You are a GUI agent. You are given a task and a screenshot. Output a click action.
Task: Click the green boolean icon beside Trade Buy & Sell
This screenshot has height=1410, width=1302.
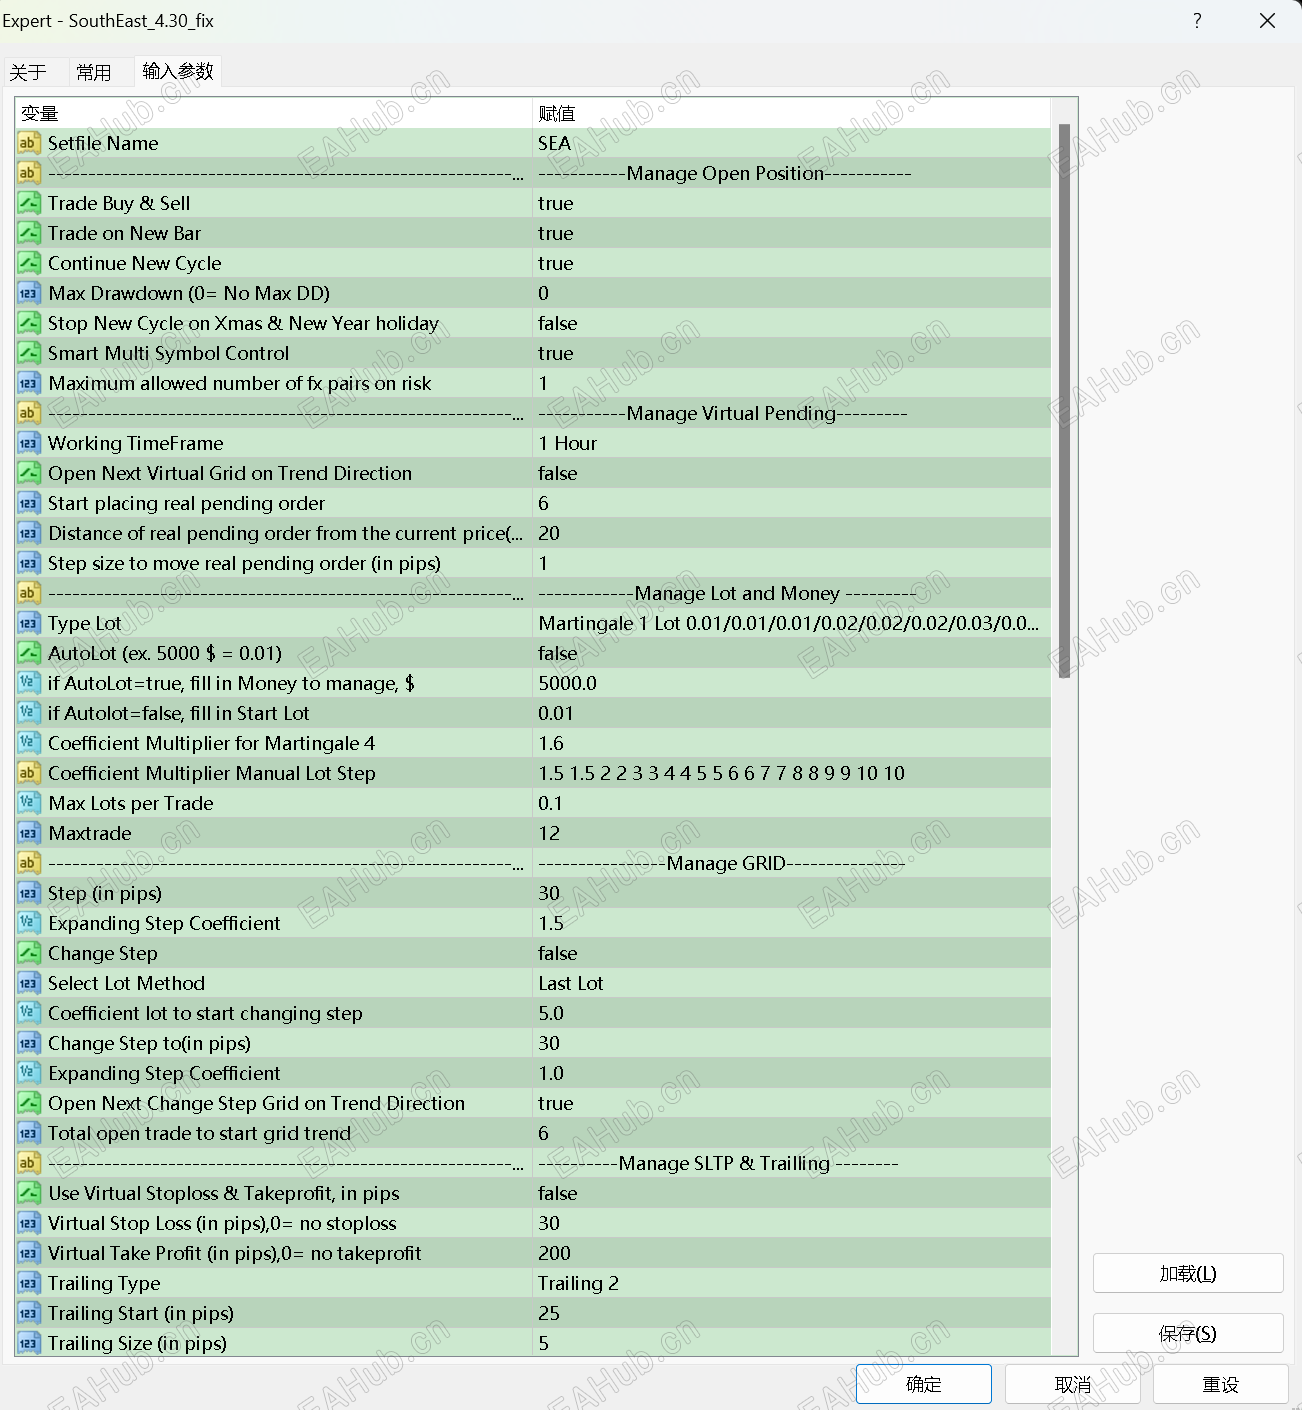pyautogui.click(x=28, y=202)
